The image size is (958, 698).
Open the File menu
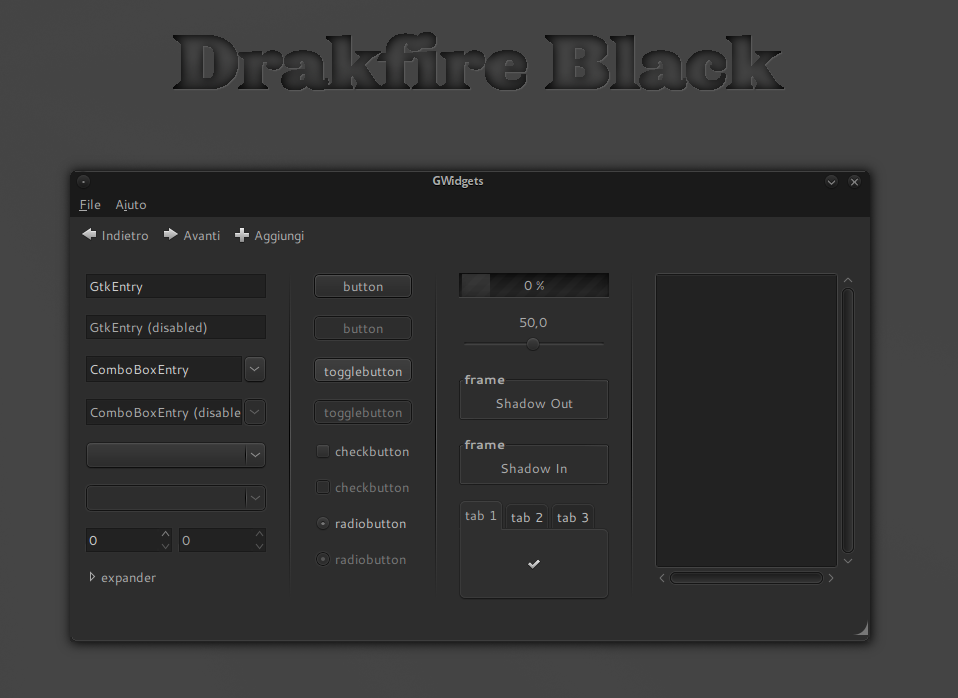[90, 205]
